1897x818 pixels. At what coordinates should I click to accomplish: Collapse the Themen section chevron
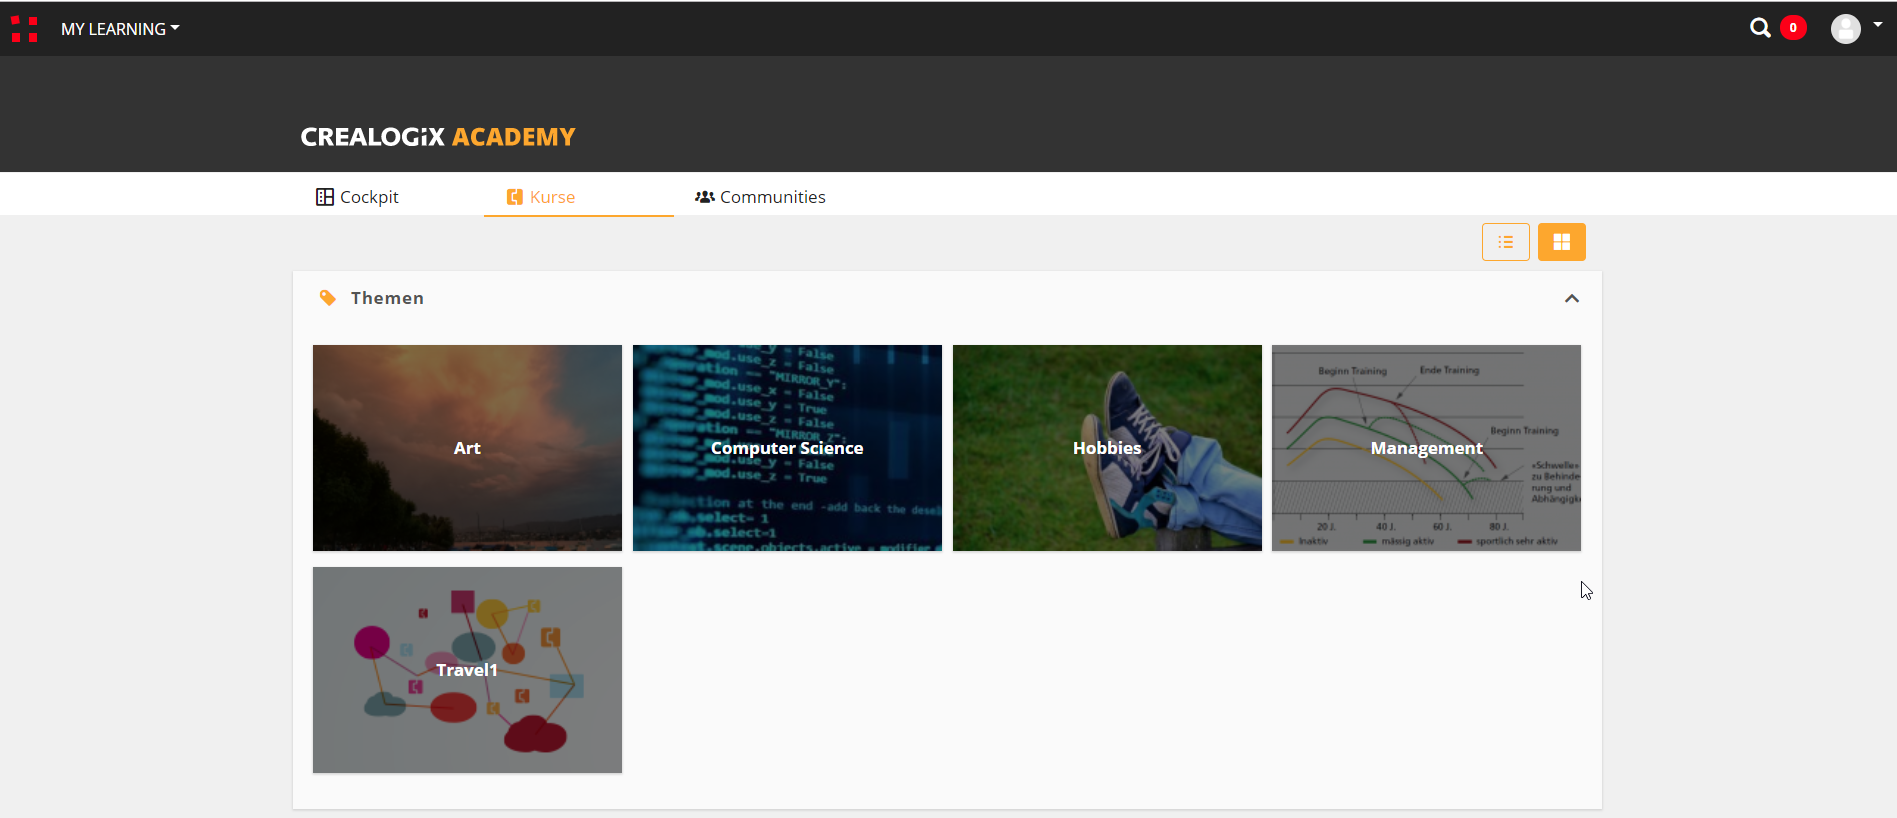(x=1571, y=299)
